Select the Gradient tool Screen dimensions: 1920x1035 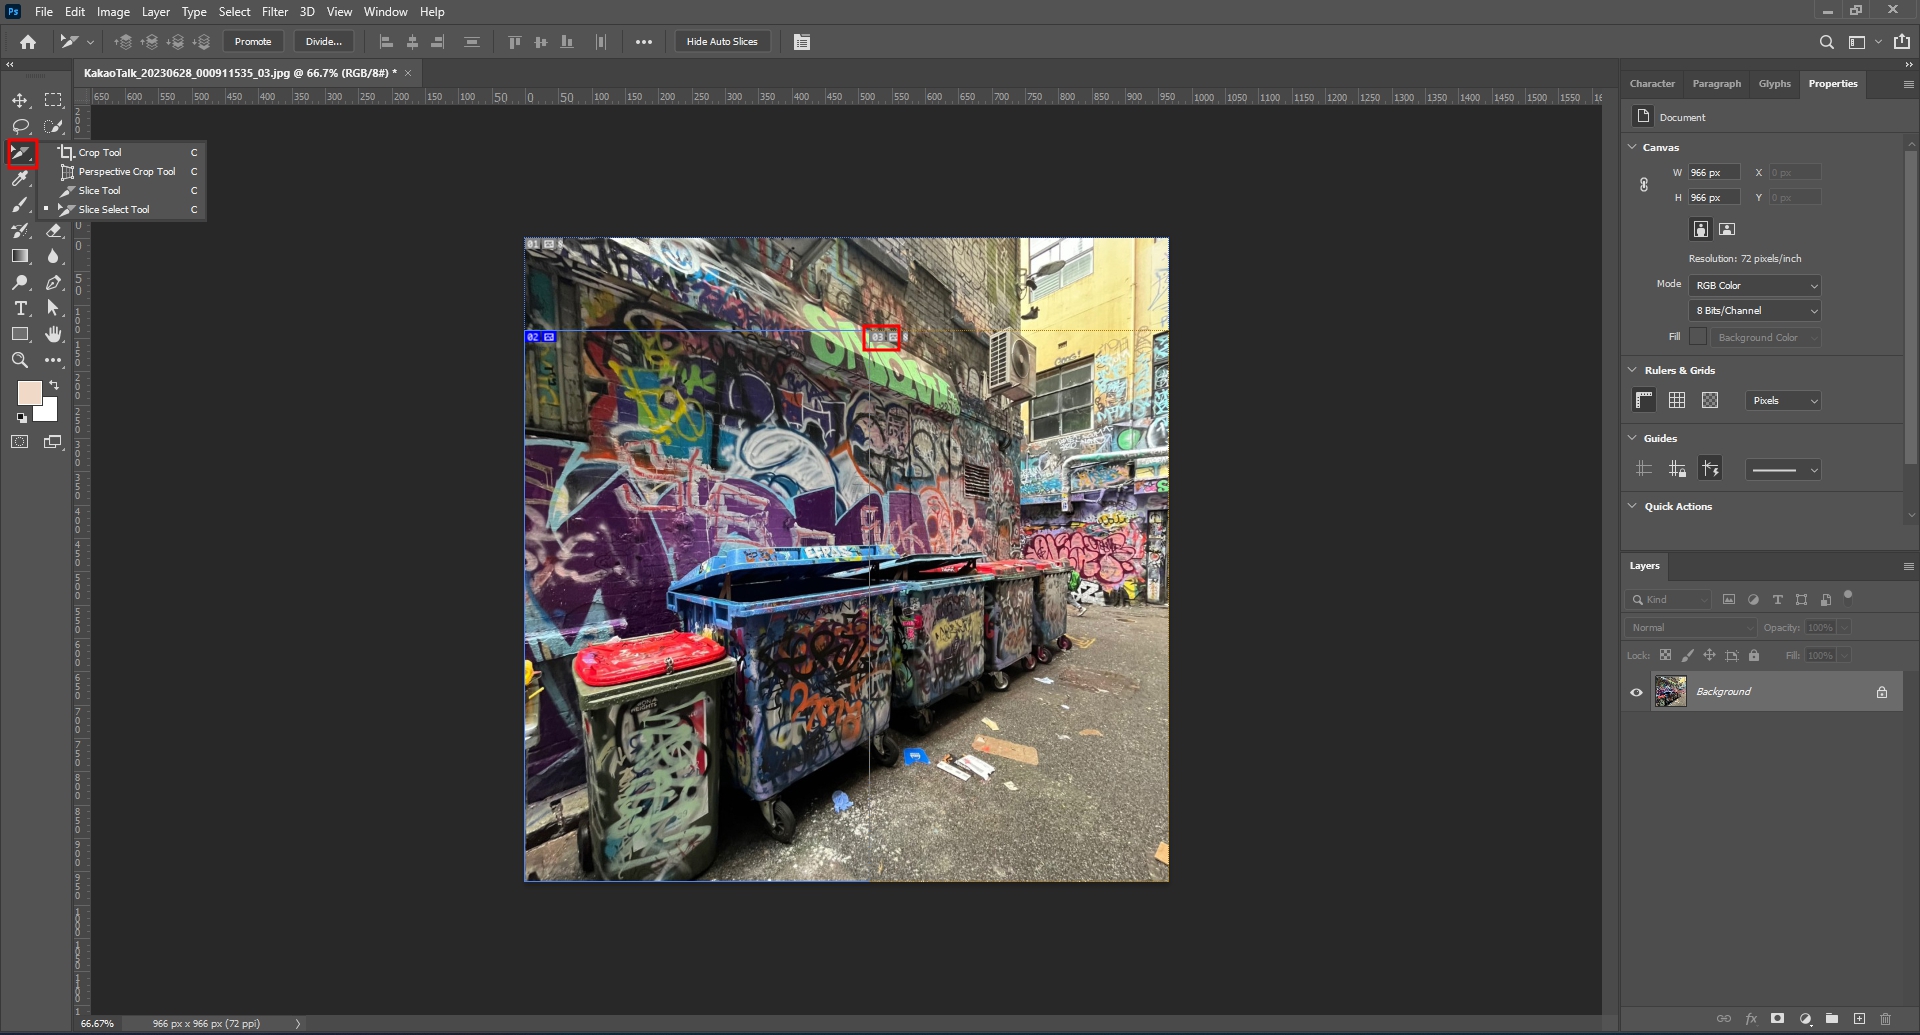coord(20,257)
